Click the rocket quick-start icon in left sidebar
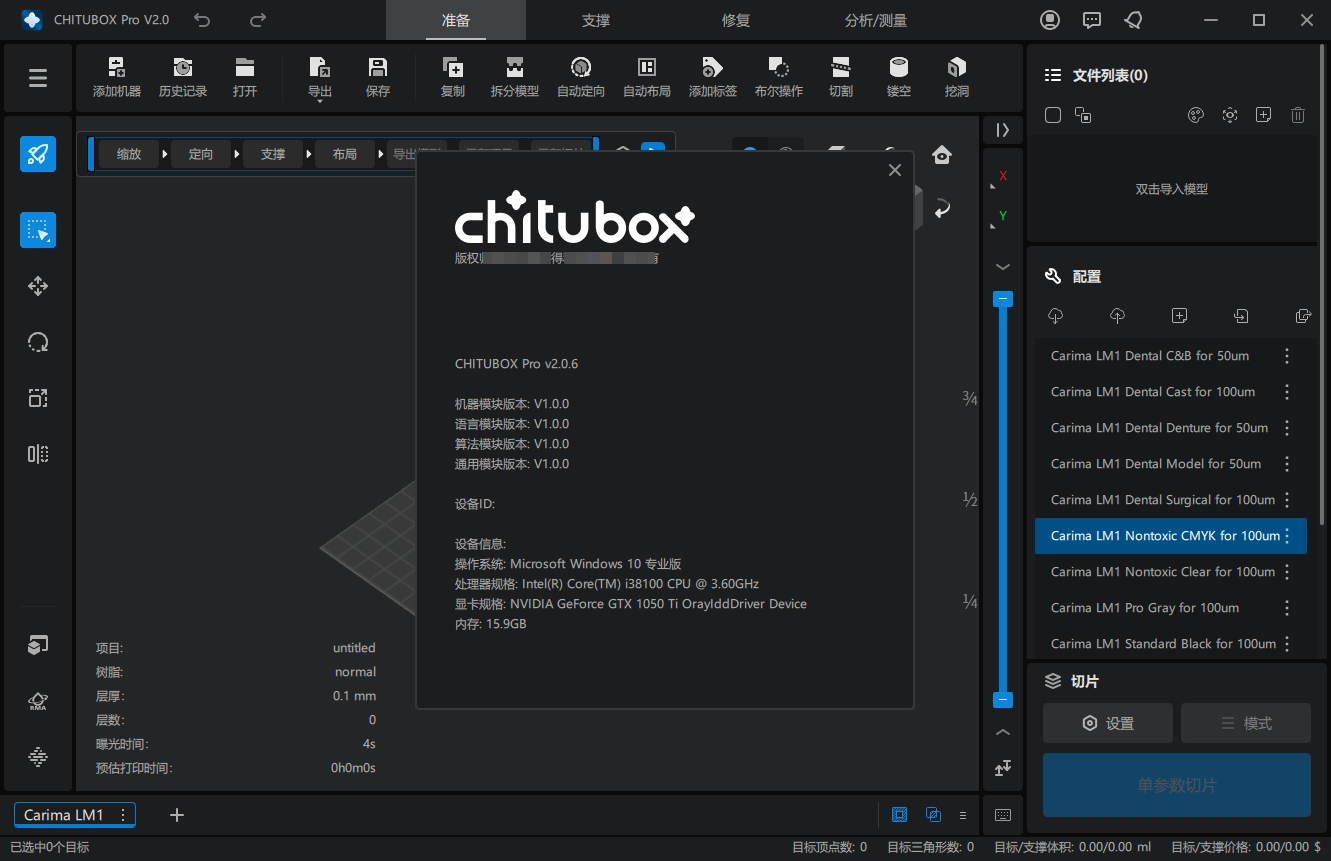 point(38,154)
